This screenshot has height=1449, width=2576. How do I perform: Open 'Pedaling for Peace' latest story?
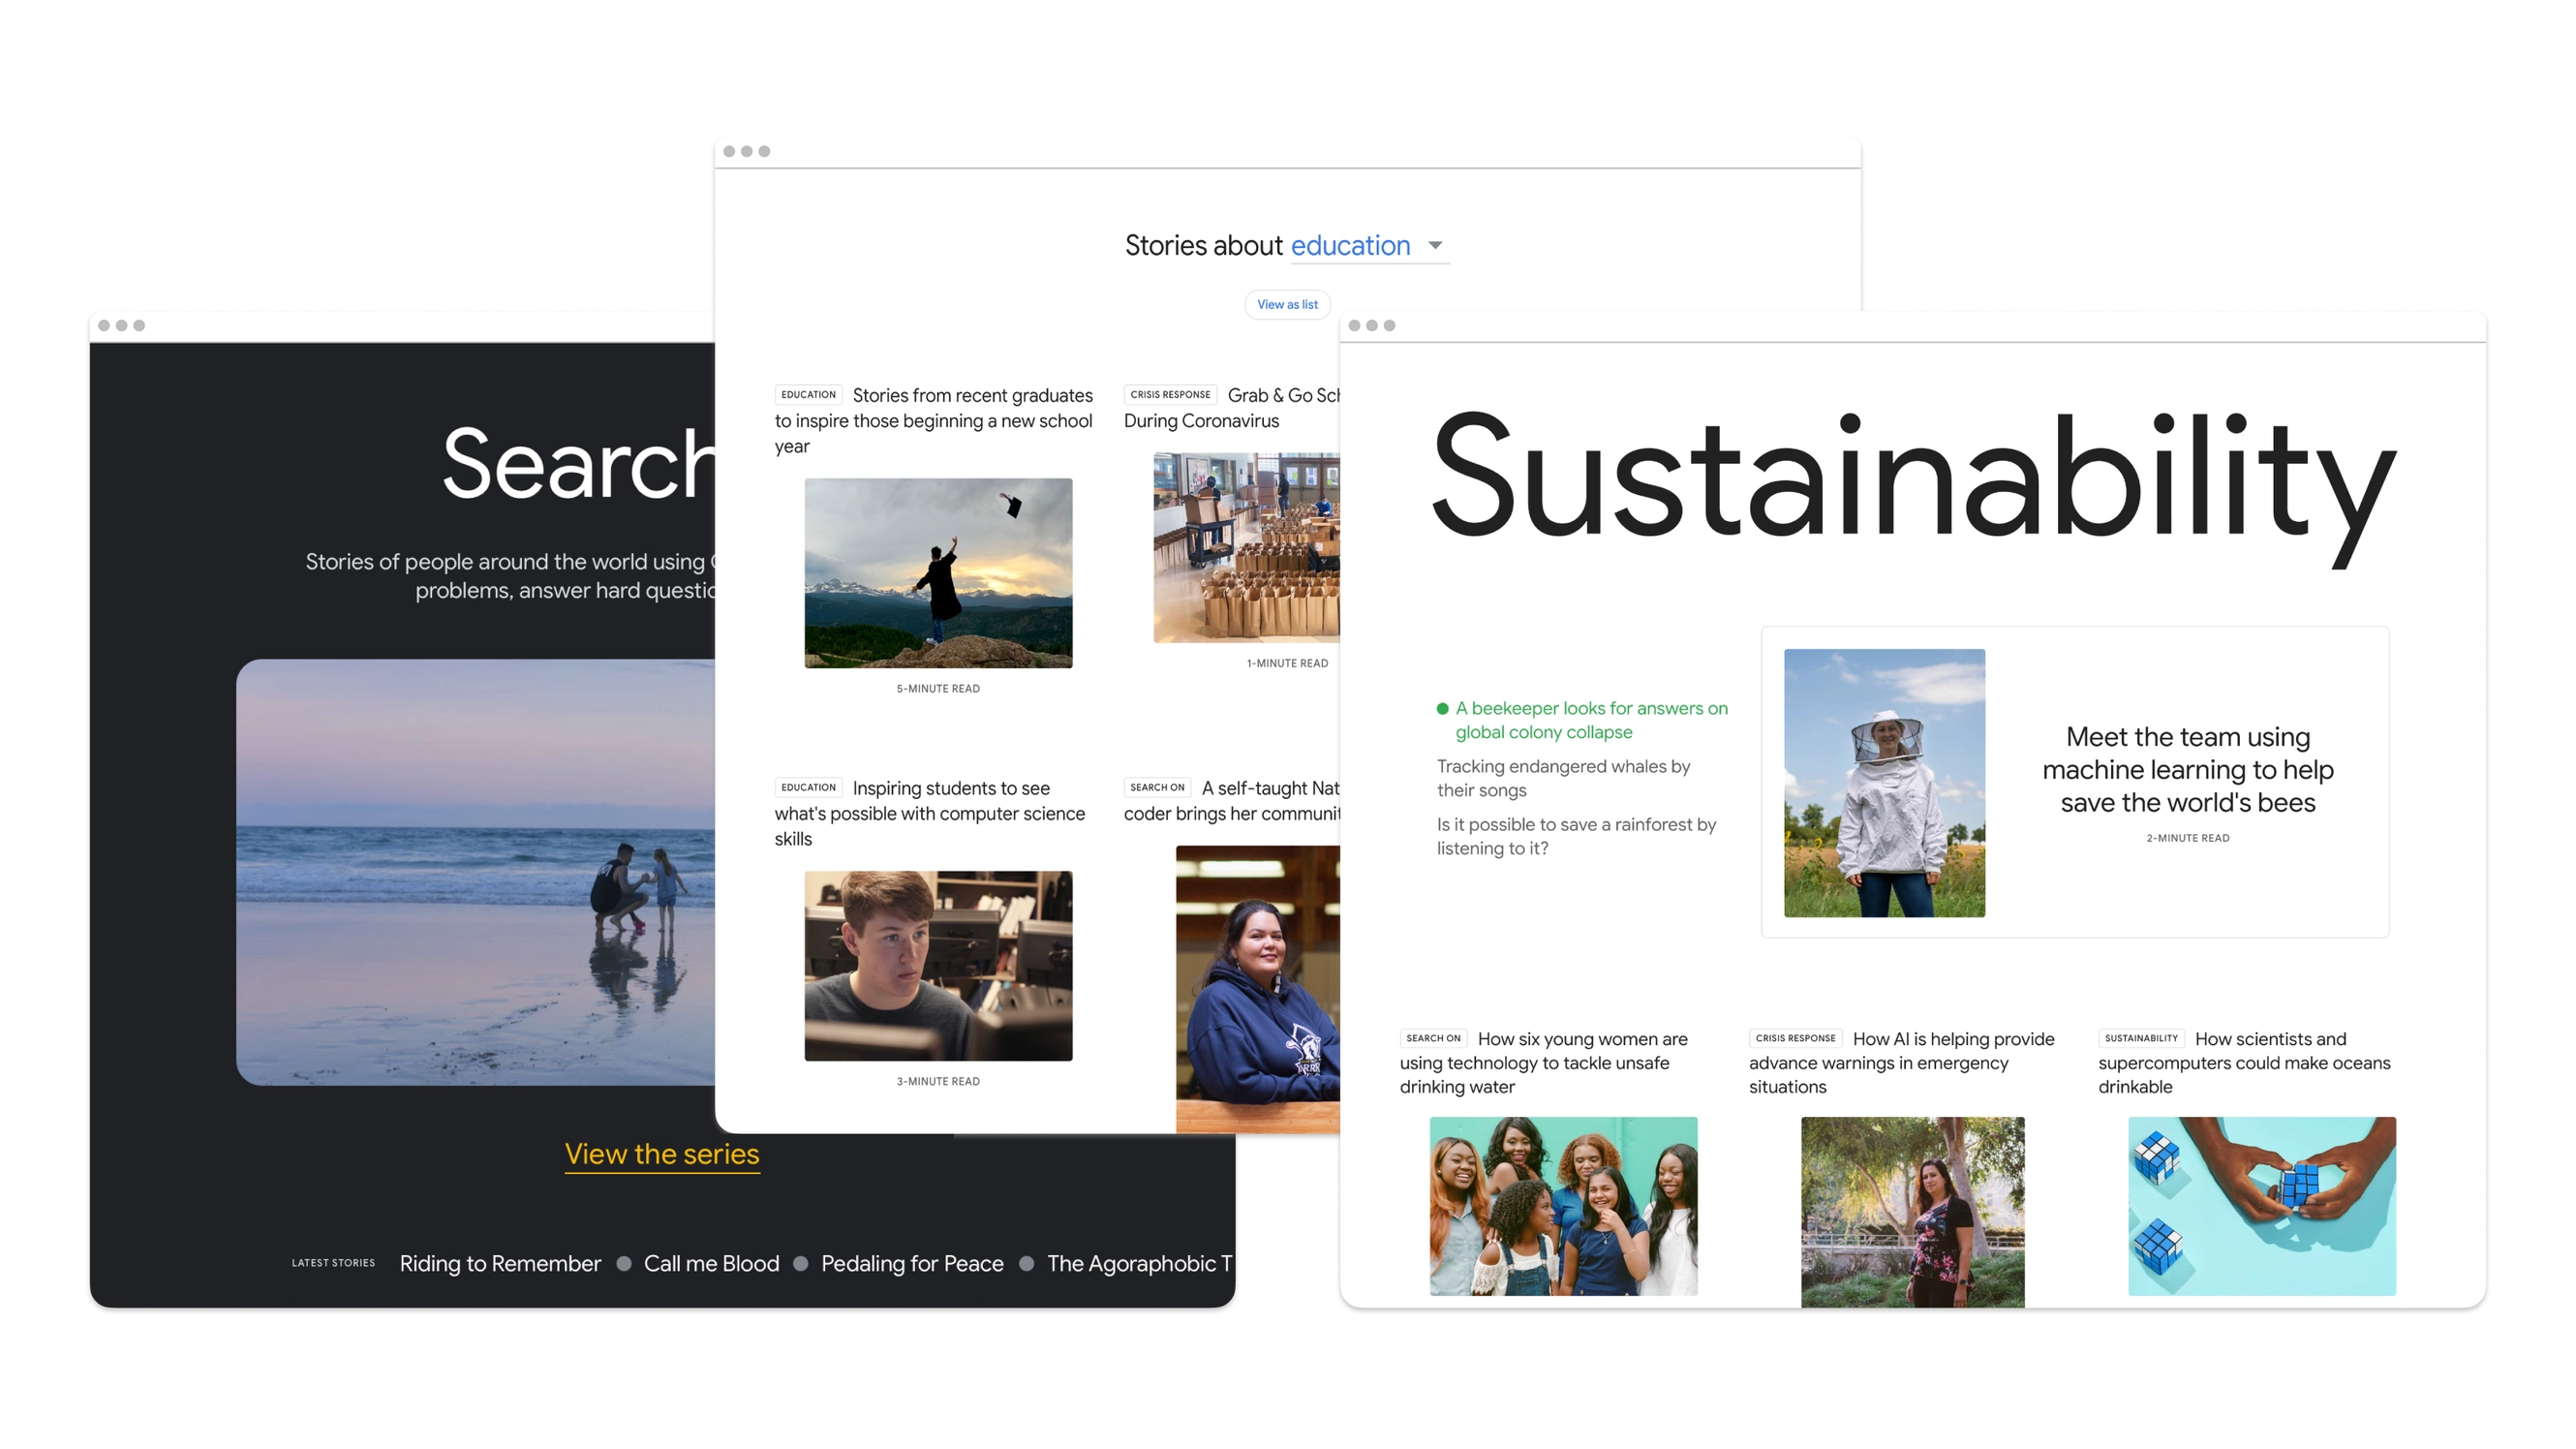[x=912, y=1264]
